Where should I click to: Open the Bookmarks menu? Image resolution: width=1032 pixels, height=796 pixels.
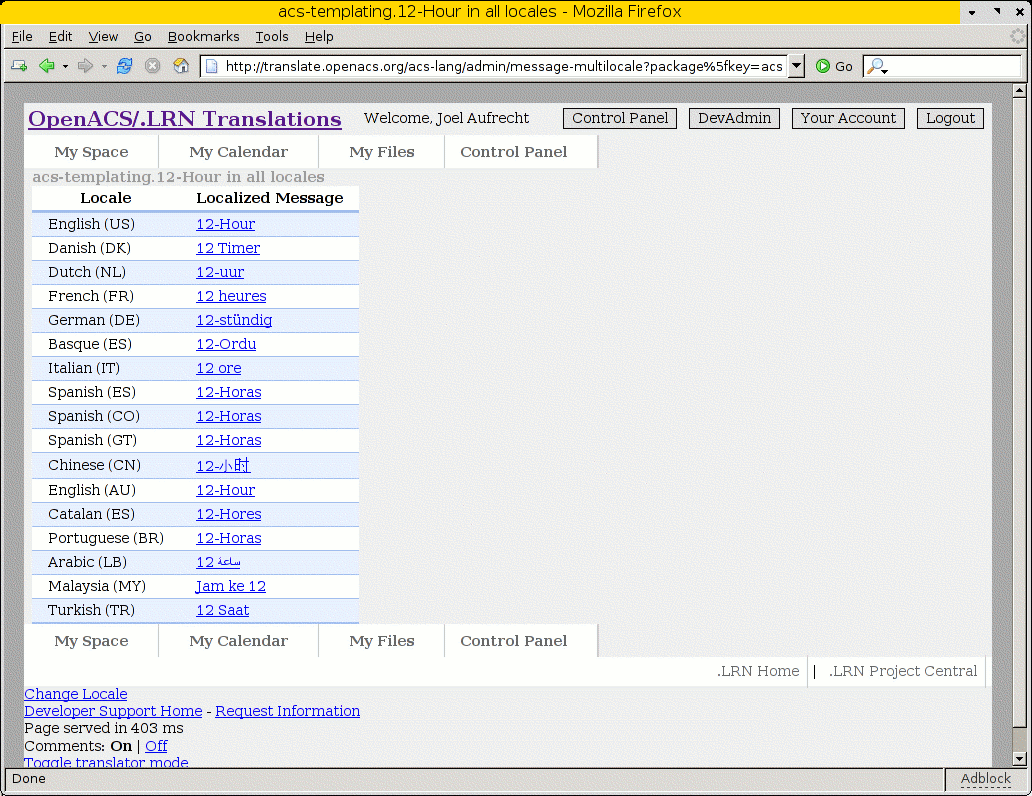(x=203, y=36)
